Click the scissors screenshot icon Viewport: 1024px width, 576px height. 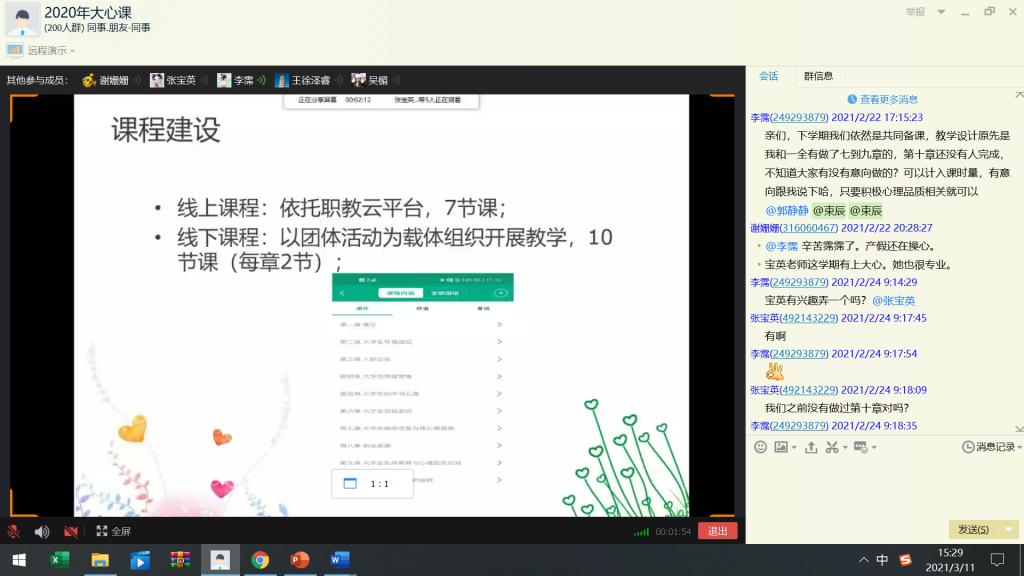[831, 447]
